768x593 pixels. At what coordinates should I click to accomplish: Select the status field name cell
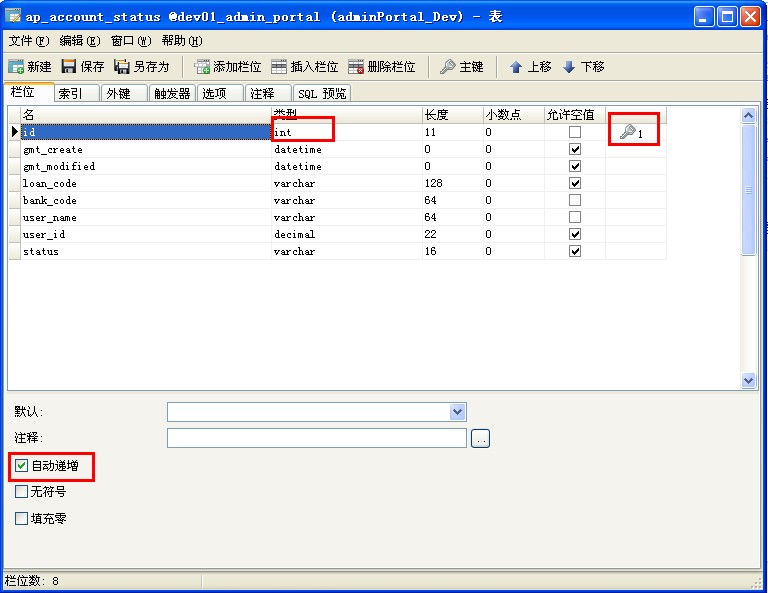(x=146, y=251)
